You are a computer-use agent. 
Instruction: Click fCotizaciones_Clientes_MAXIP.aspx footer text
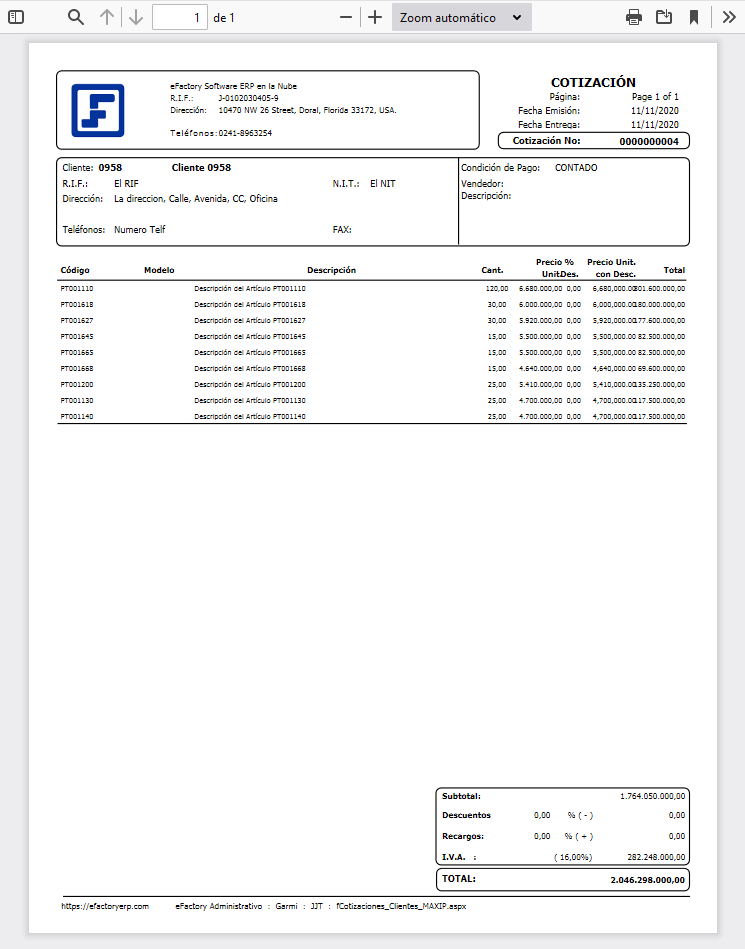[x=401, y=906]
